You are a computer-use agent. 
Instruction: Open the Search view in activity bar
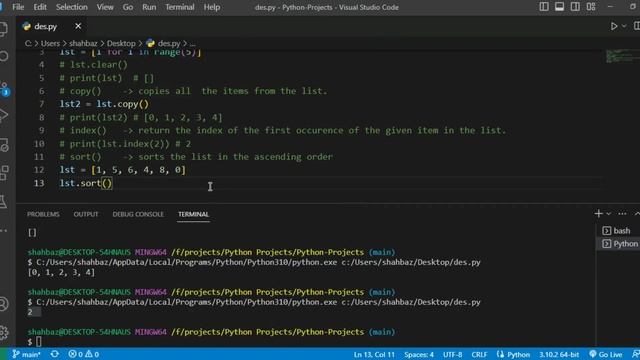pyautogui.click(x=4, y=56)
